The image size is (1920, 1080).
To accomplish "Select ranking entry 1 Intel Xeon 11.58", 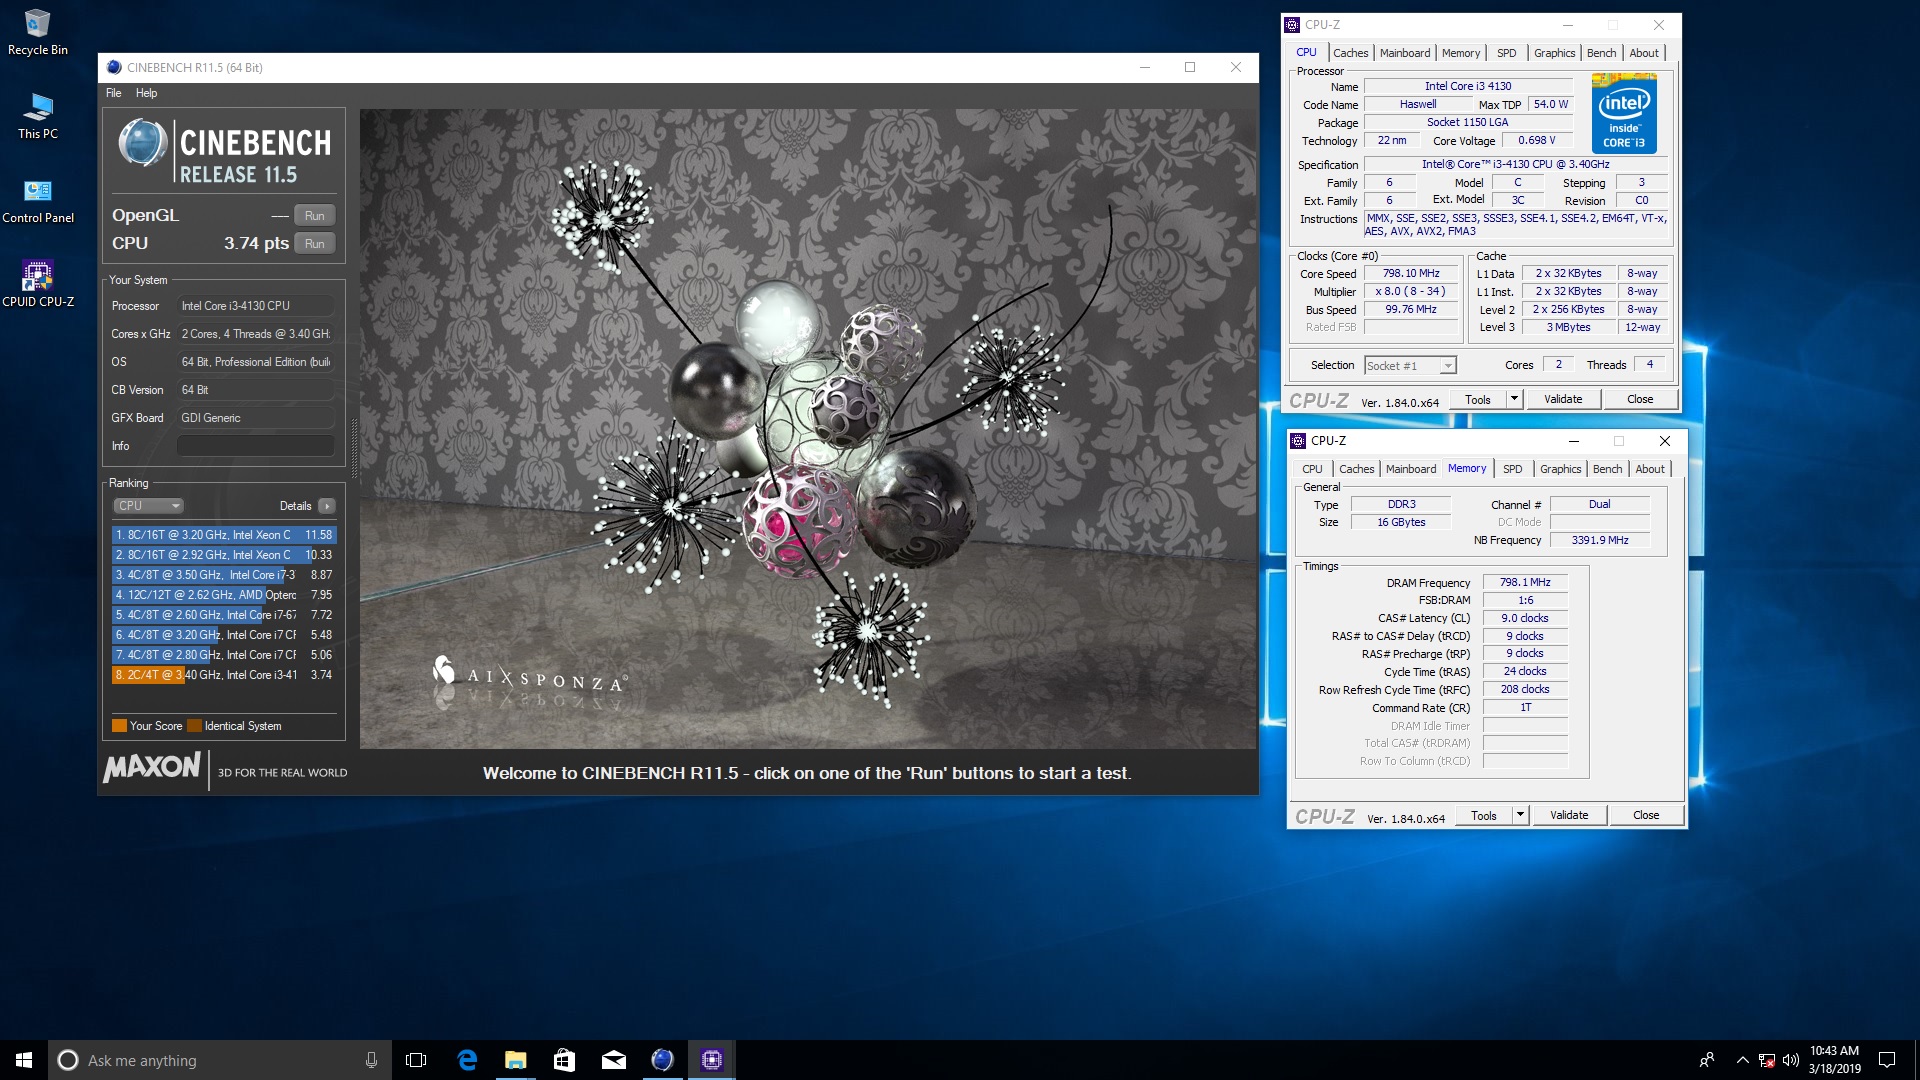I will coord(224,535).
